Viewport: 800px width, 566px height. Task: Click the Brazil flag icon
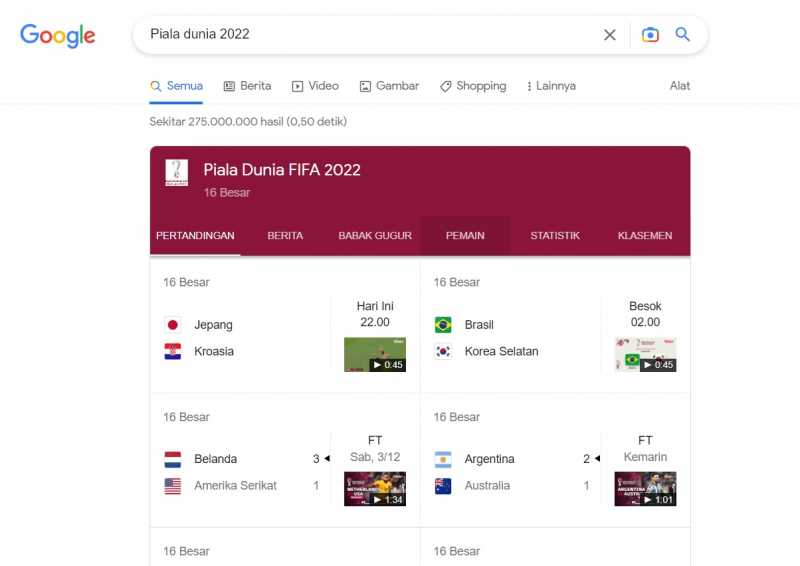point(443,325)
